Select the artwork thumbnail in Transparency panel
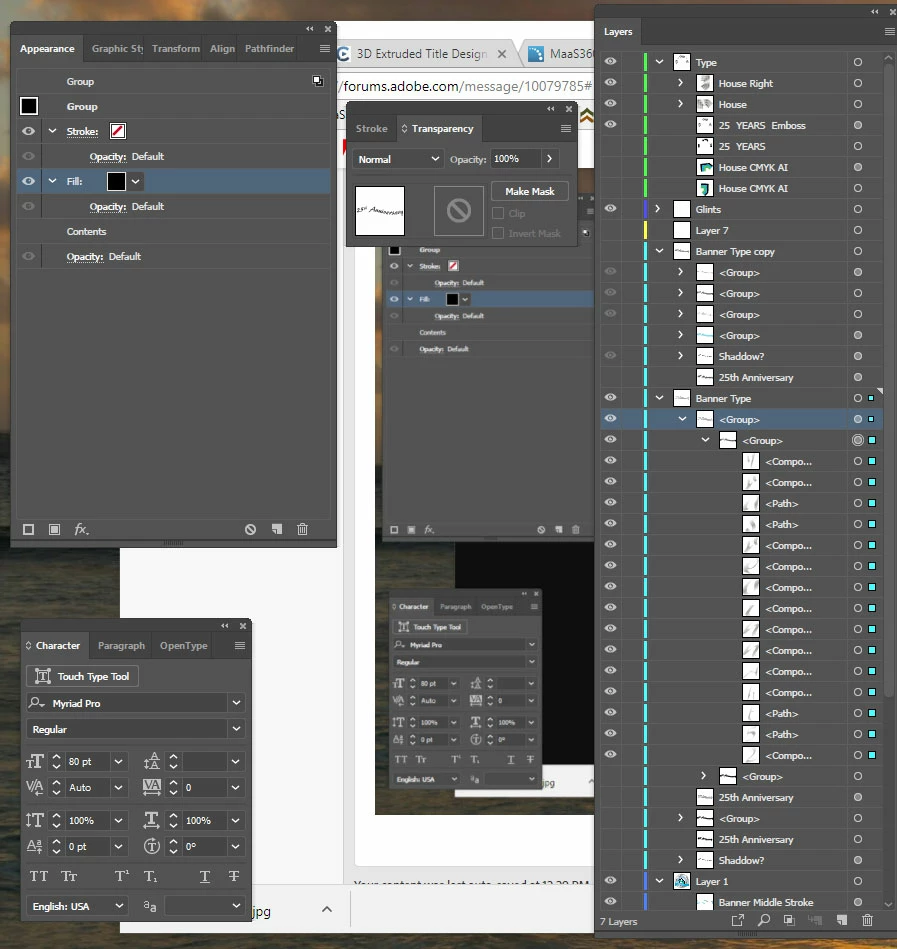This screenshot has width=897, height=949. tap(380, 211)
